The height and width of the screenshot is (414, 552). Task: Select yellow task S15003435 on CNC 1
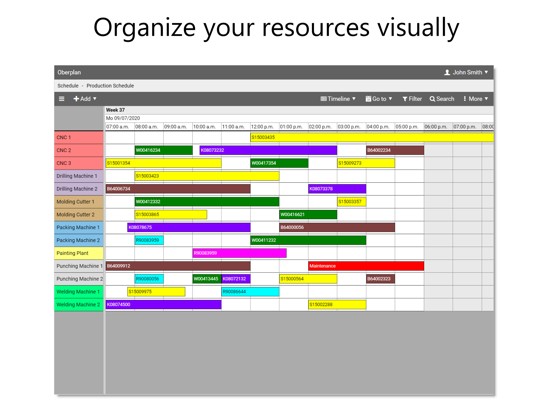[x=372, y=137]
